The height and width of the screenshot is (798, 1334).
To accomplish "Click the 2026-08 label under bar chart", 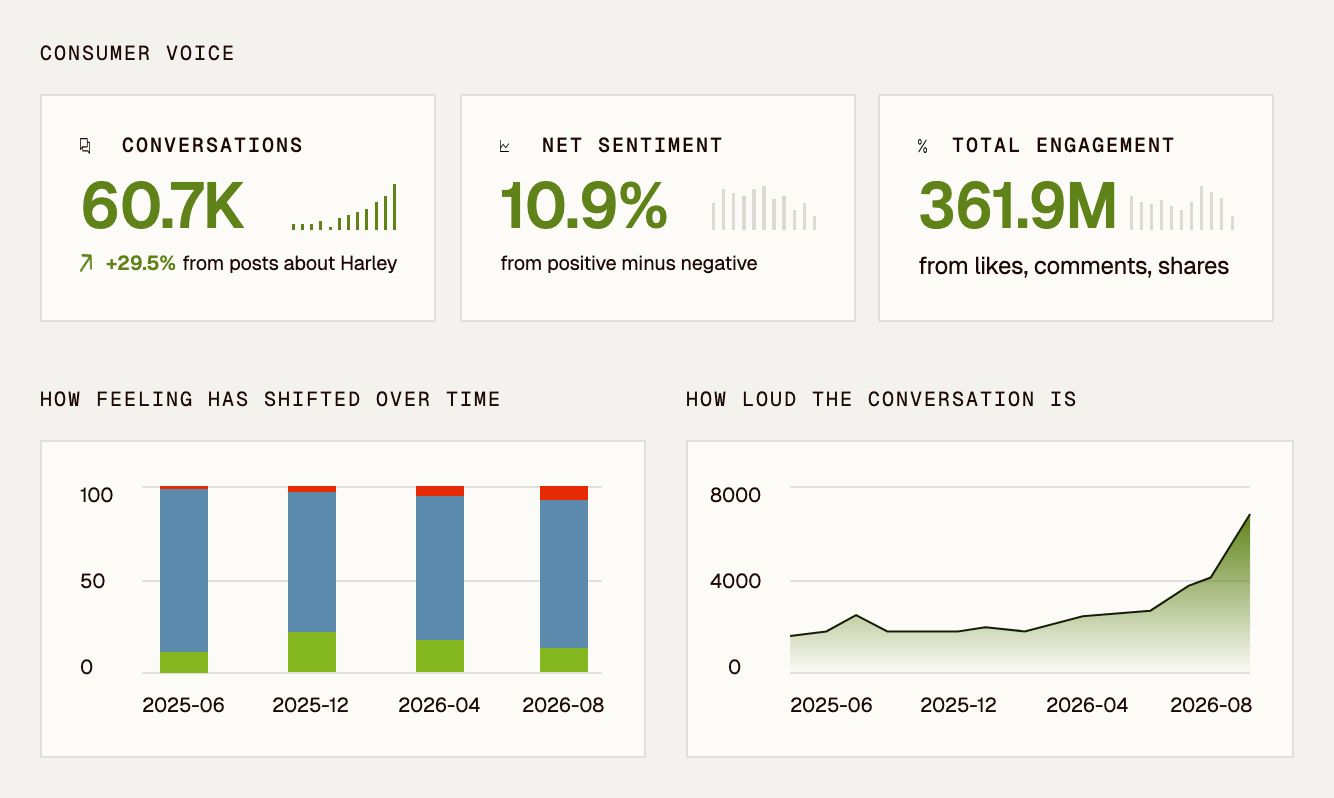I will [563, 705].
